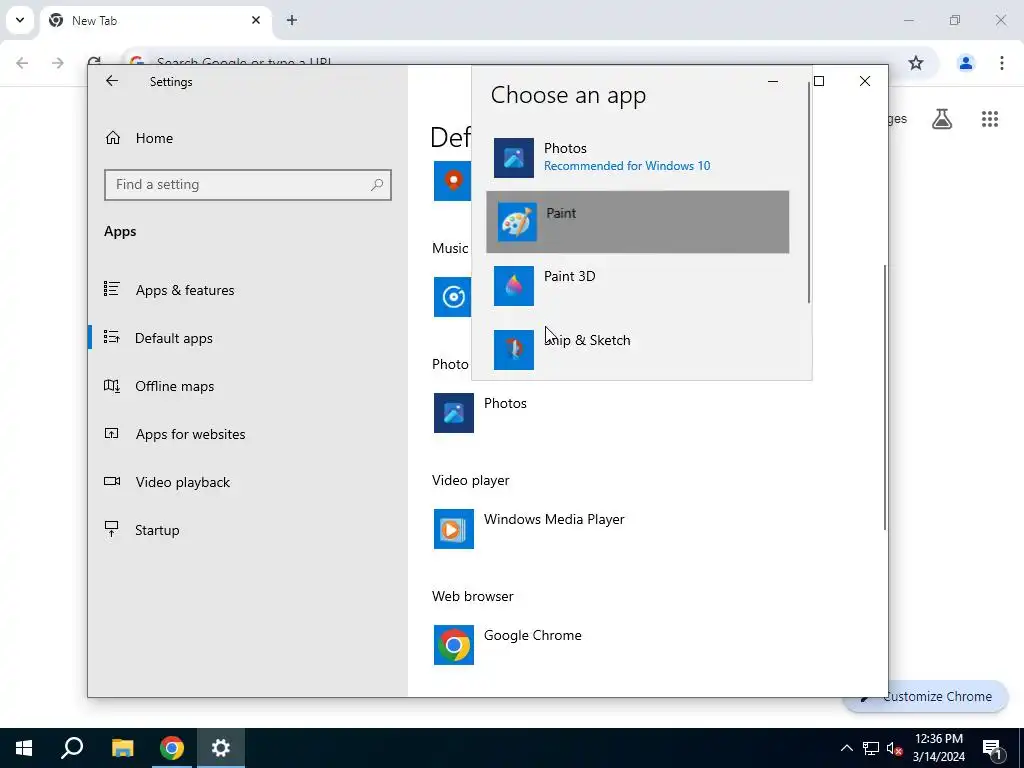
Task: Open Google apps grid
Action: 989,119
